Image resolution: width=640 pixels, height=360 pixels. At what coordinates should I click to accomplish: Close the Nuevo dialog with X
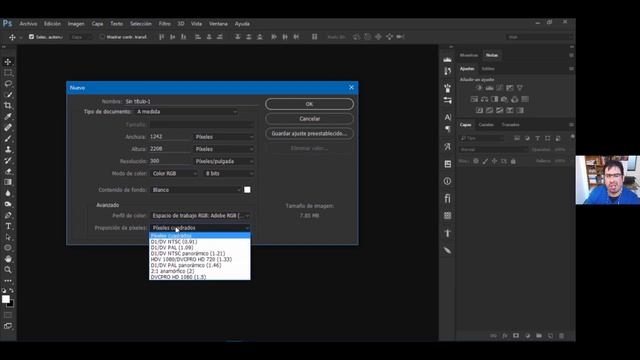[x=351, y=87]
